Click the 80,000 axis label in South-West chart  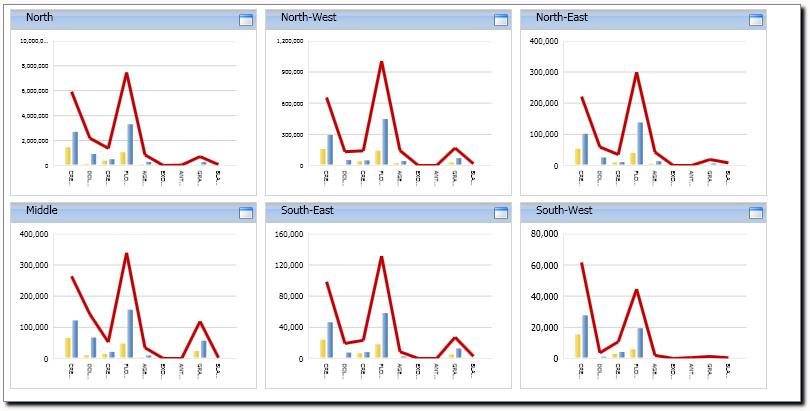(546, 234)
